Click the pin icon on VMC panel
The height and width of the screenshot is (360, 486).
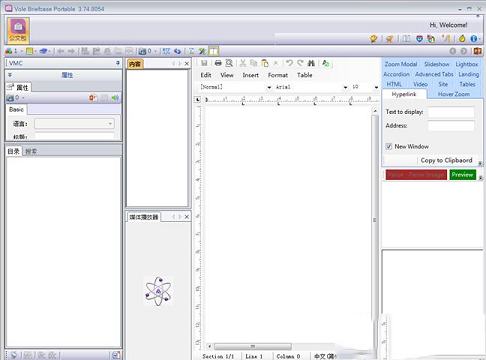tap(118, 63)
